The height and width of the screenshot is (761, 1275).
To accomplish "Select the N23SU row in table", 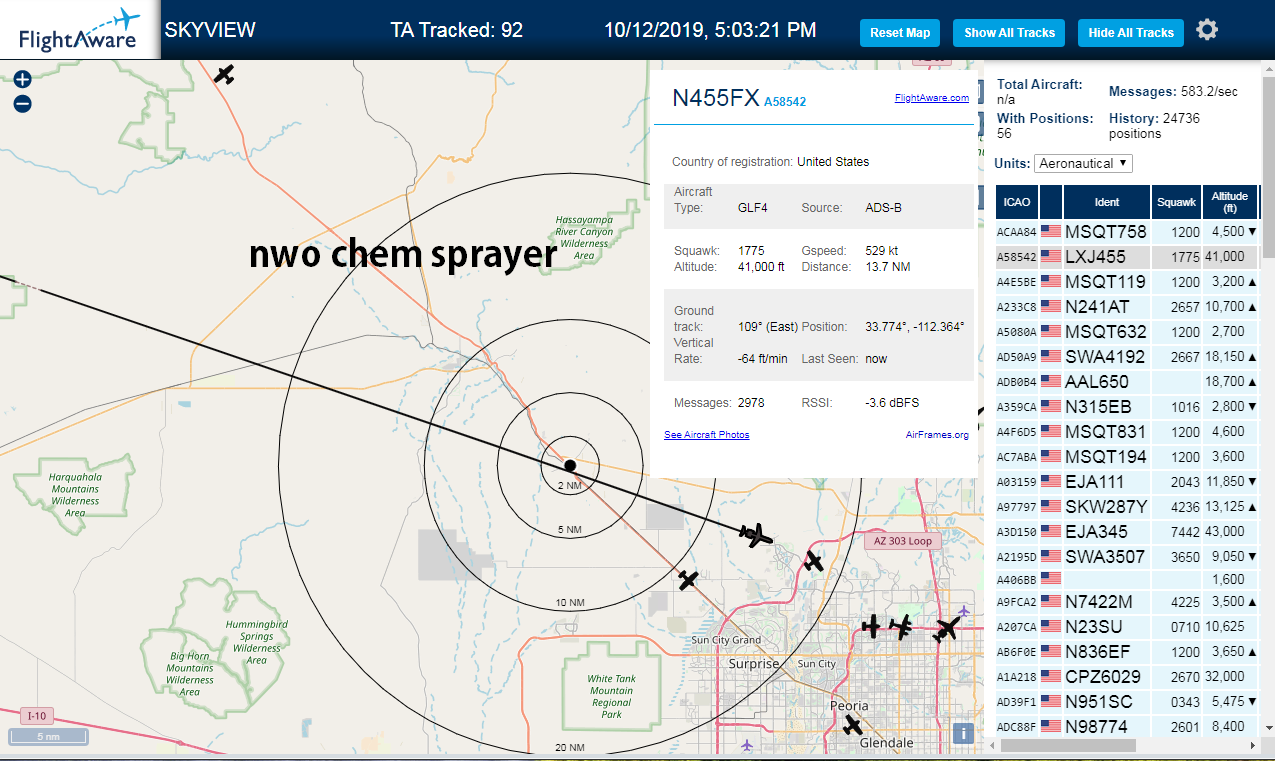I will click(1126, 627).
